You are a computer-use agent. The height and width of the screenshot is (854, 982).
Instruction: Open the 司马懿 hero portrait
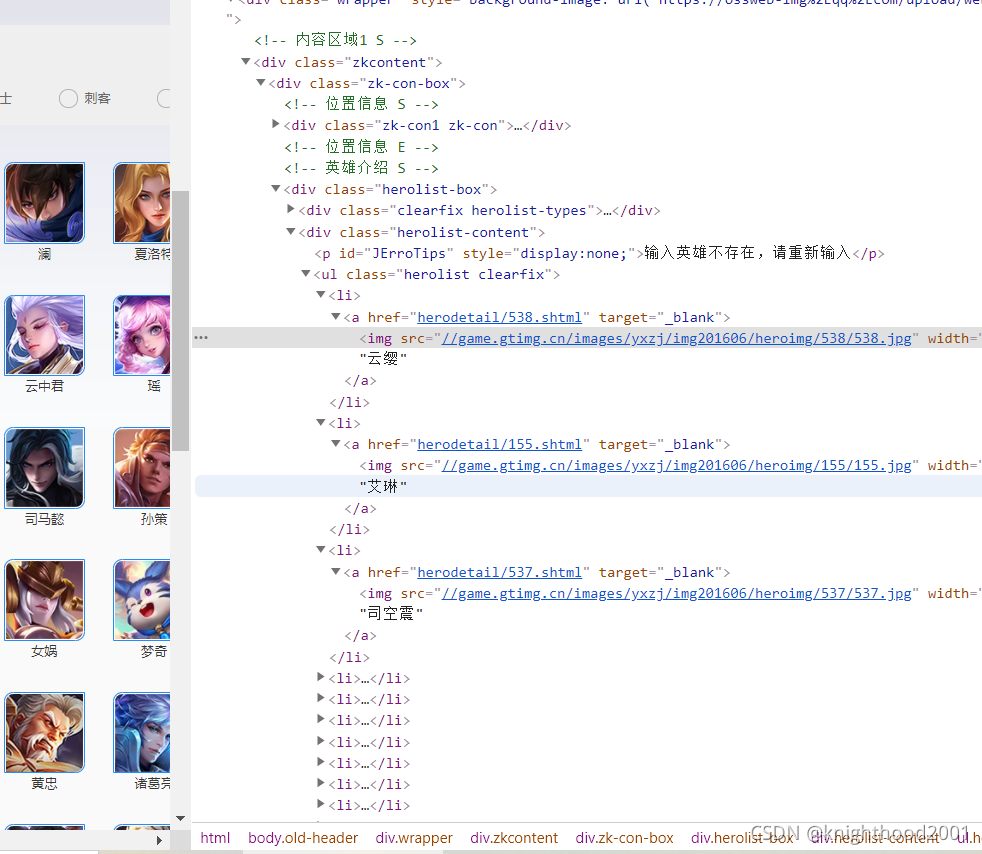tap(44, 468)
